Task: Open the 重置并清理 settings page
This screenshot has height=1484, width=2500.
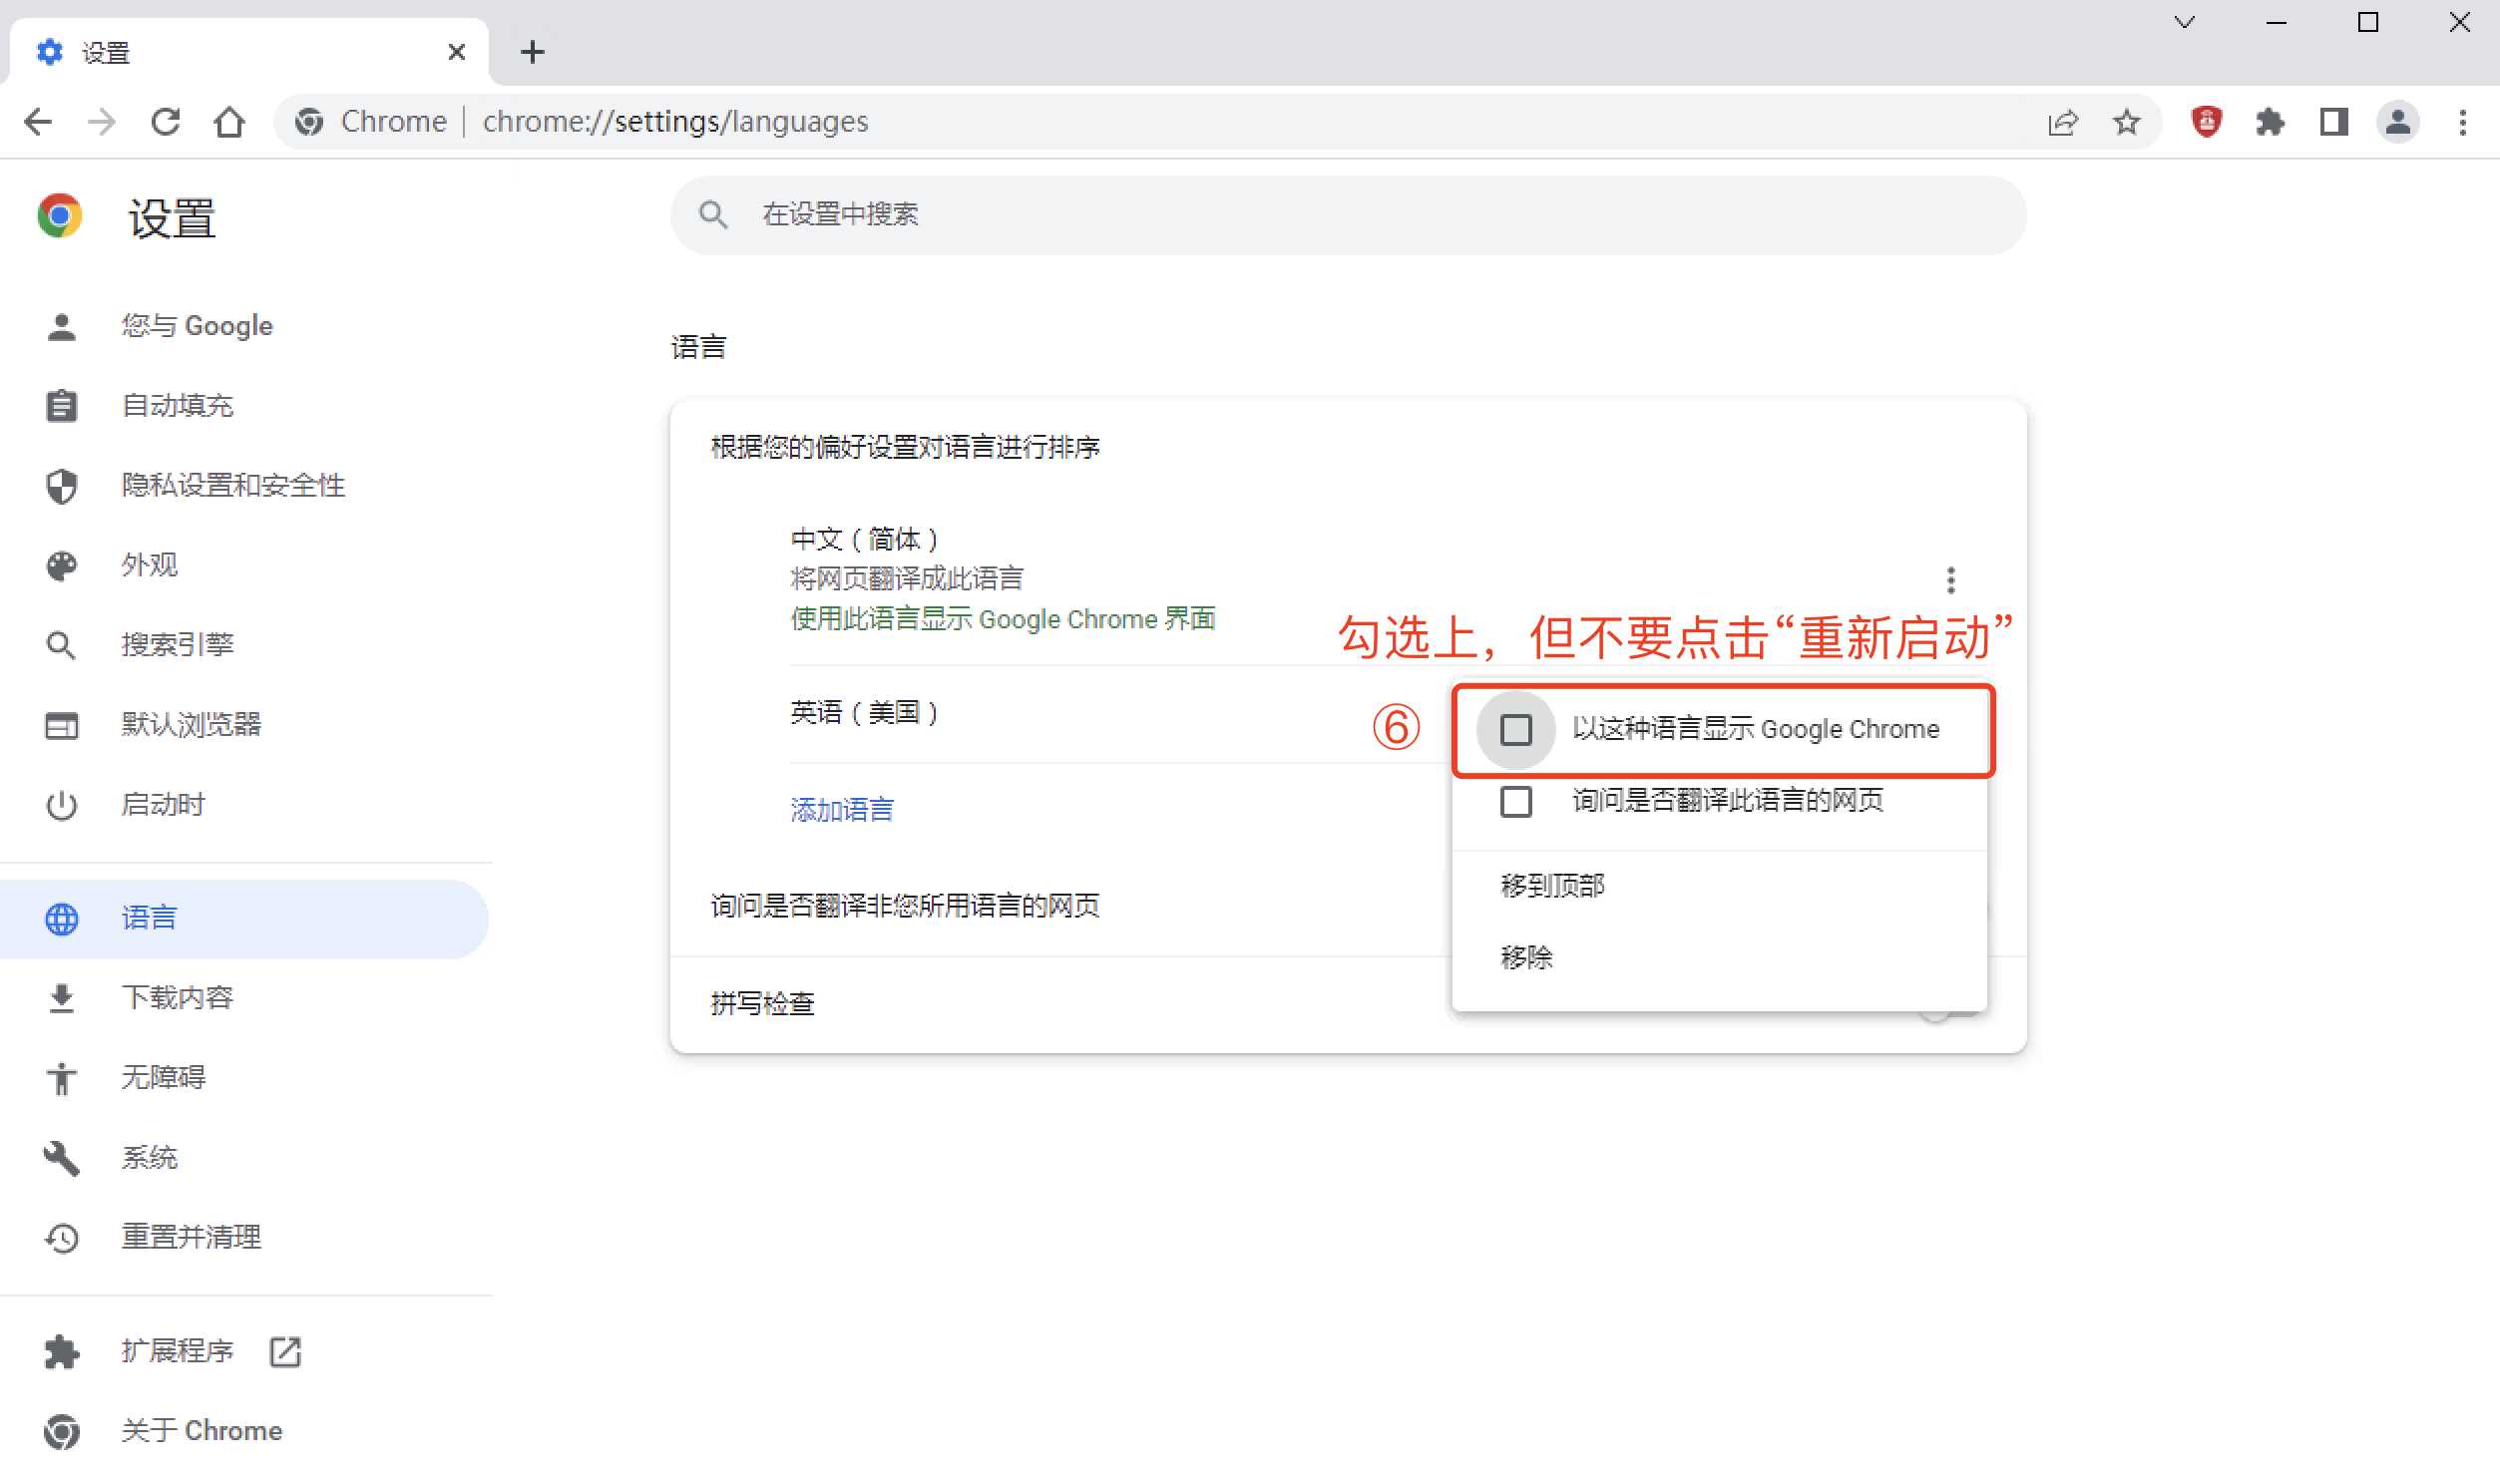Action: pos(191,1237)
